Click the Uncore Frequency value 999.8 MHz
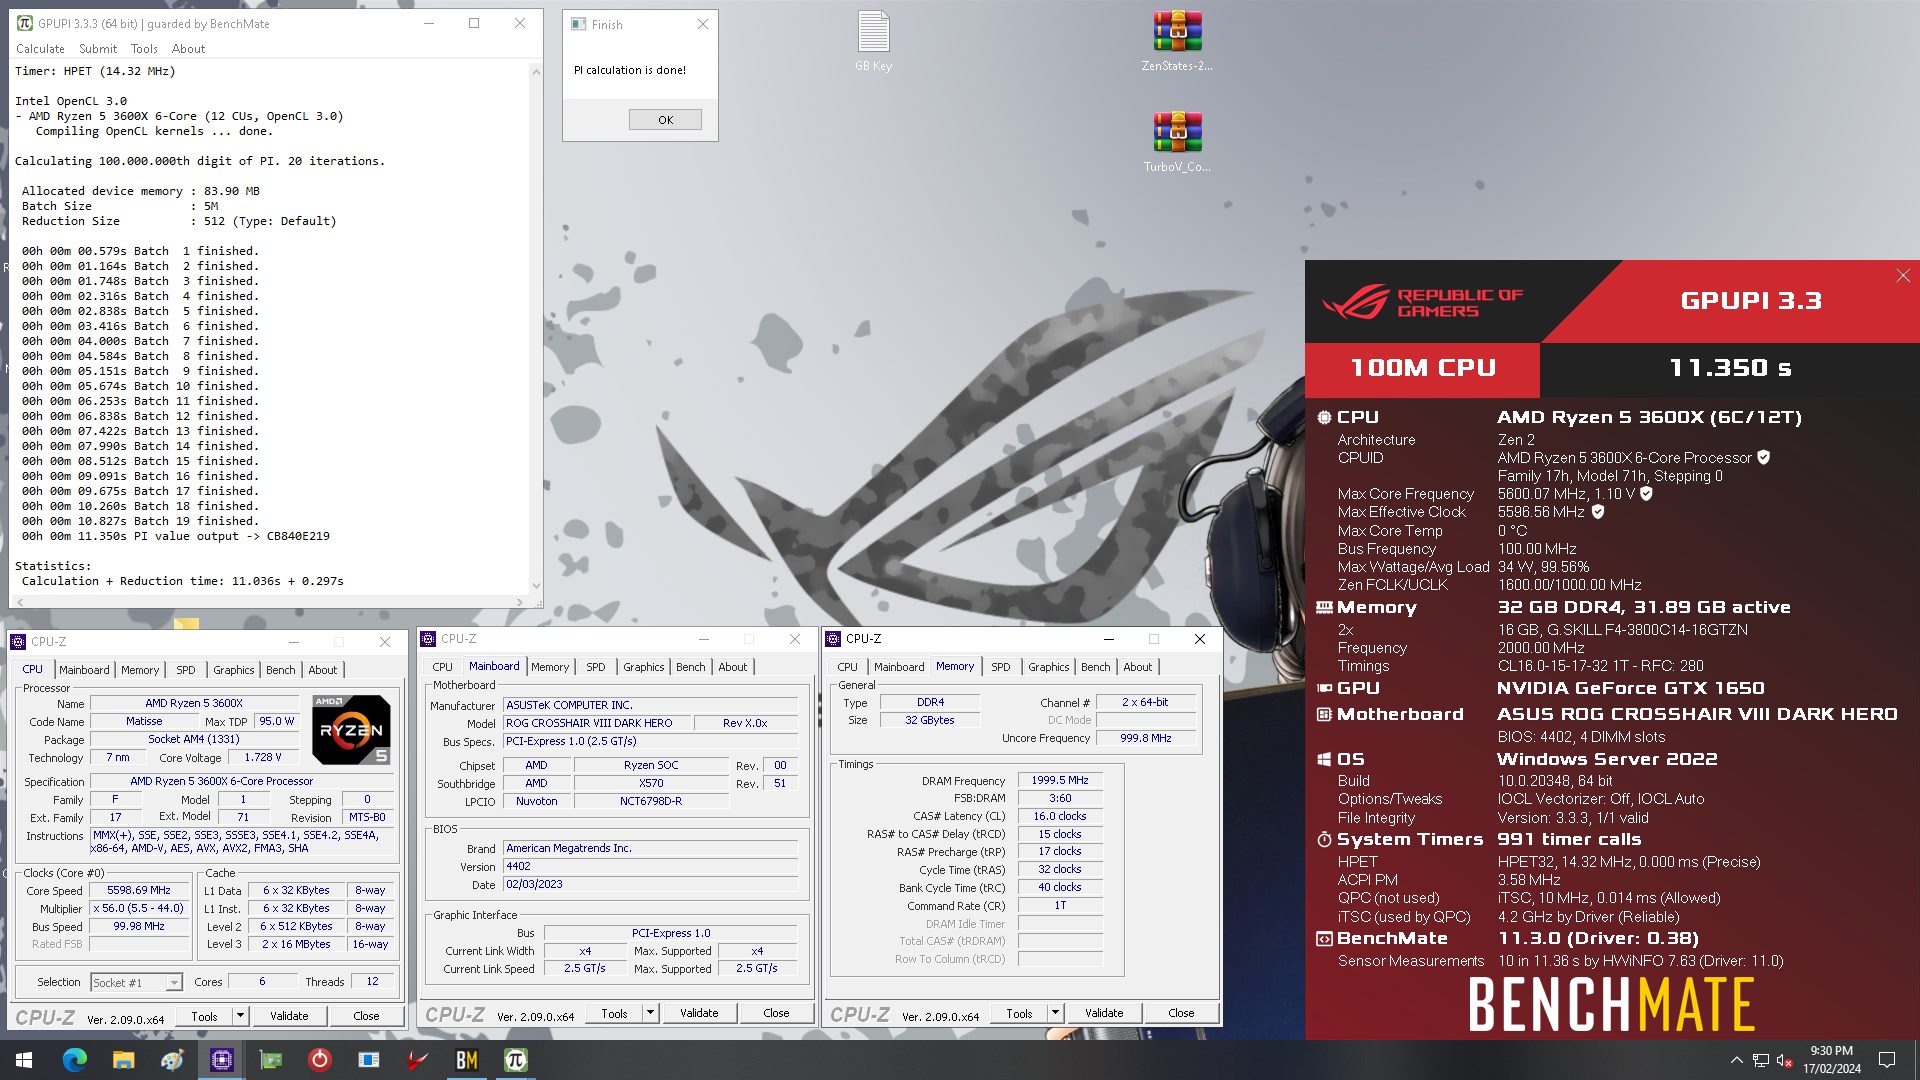The image size is (1920, 1080). 1145,738
